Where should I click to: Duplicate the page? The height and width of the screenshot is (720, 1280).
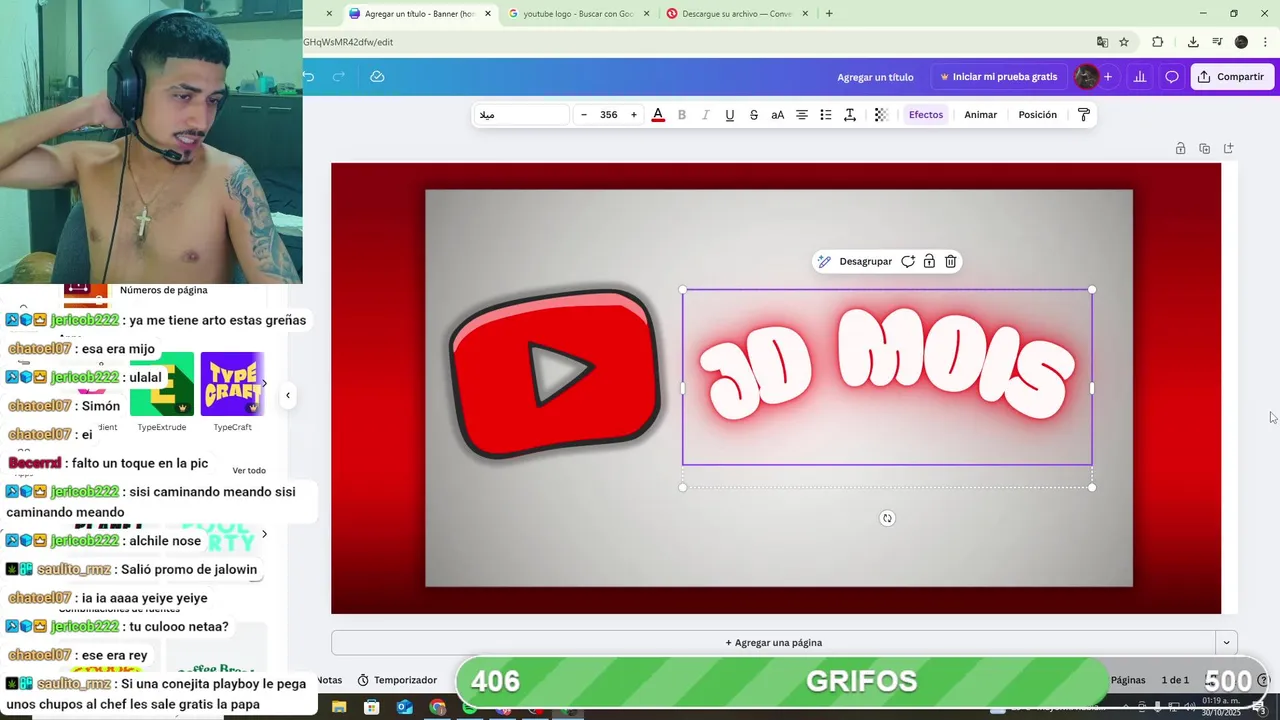1204,148
